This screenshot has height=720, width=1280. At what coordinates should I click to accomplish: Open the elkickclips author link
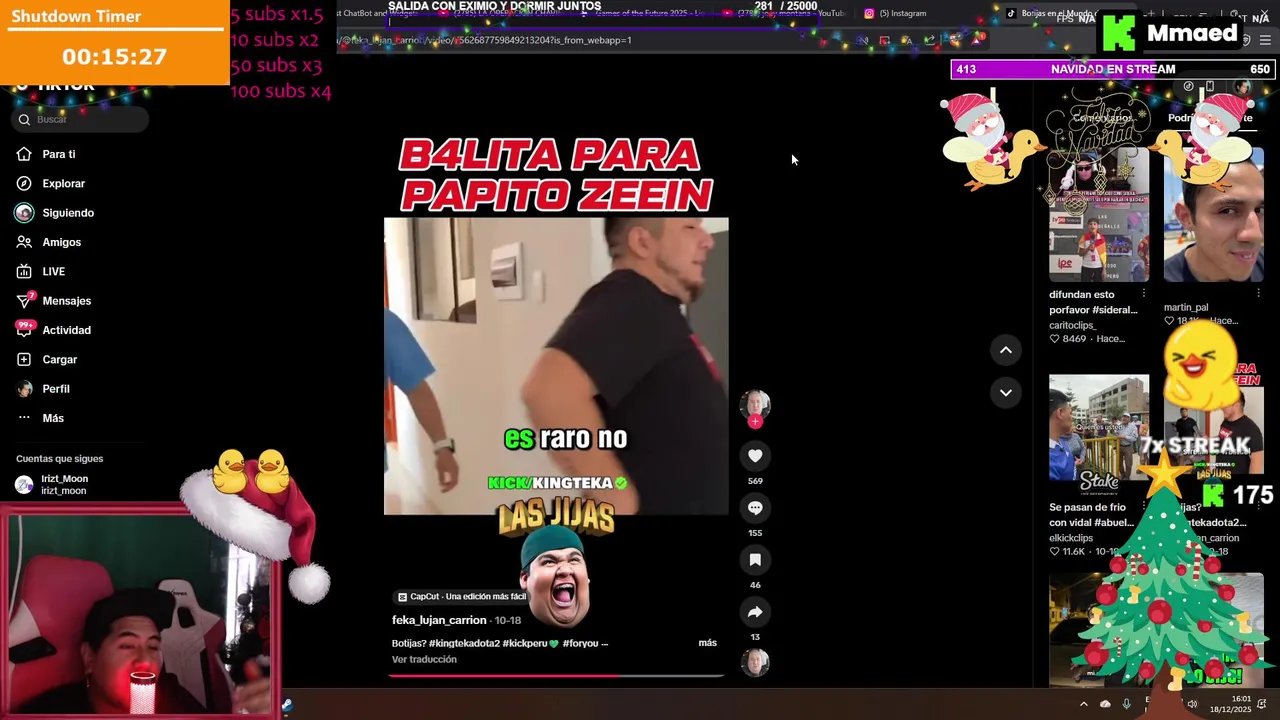coord(1071,538)
